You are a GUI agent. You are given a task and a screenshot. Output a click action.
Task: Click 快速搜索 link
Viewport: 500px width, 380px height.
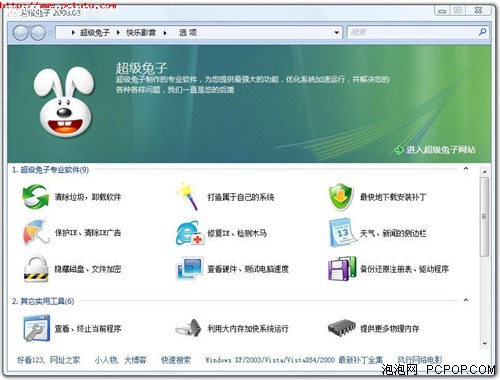[176, 360]
